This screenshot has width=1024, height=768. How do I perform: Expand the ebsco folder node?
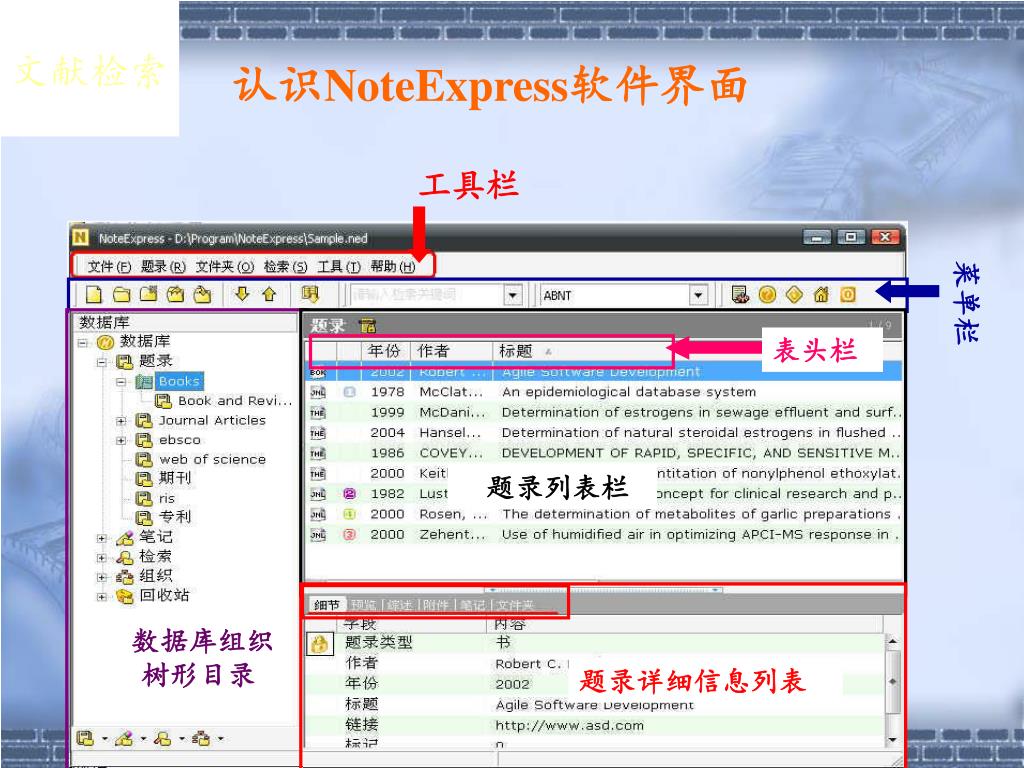[x=121, y=440]
